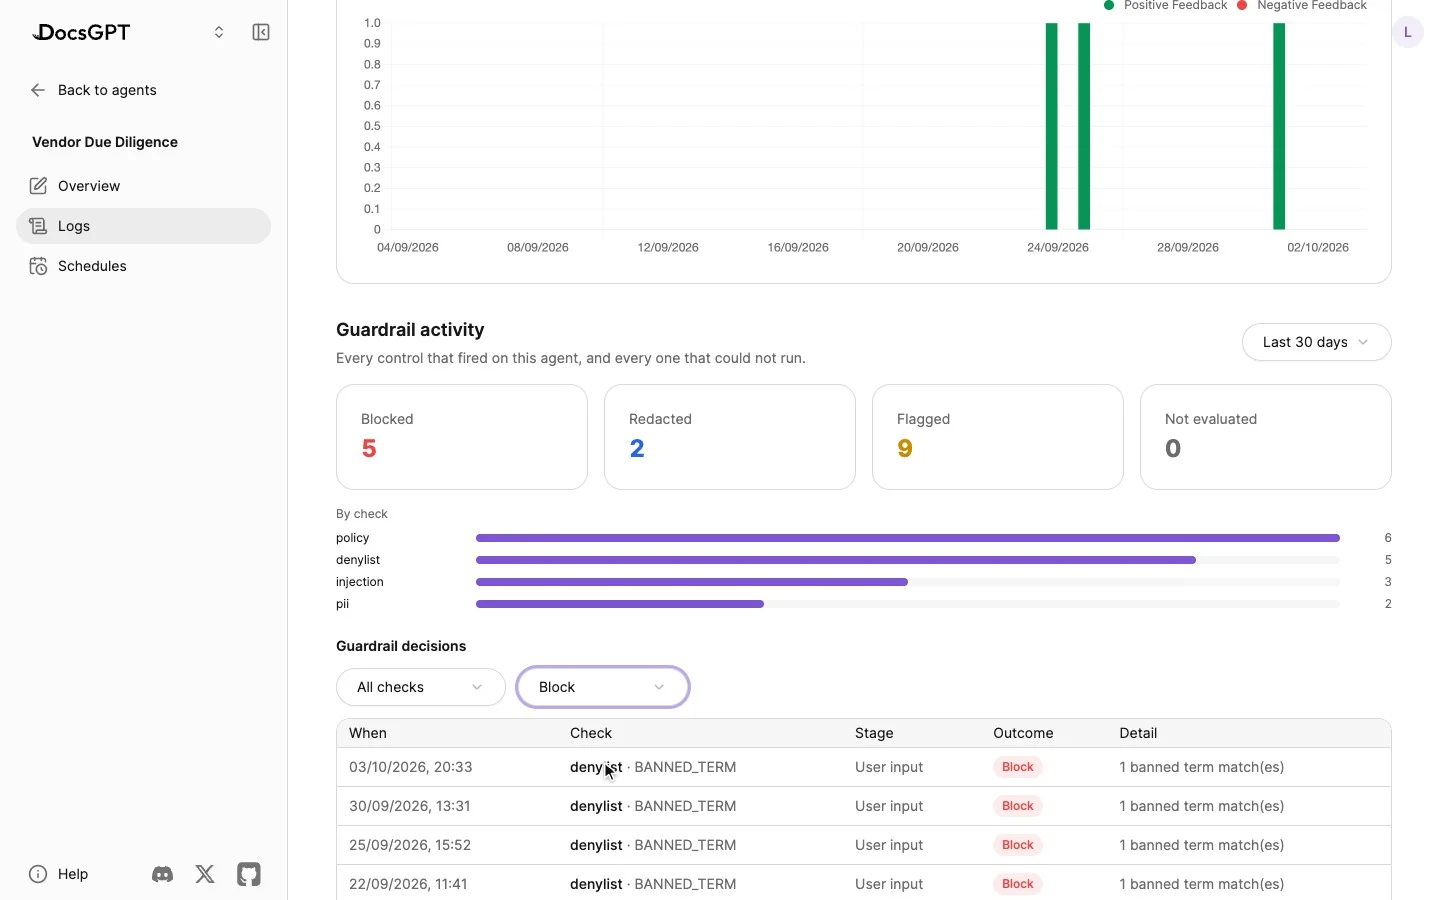Click Block badge in 22/09/2026 row
This screenshot has height=900, width=1440.
point(1018,884)
